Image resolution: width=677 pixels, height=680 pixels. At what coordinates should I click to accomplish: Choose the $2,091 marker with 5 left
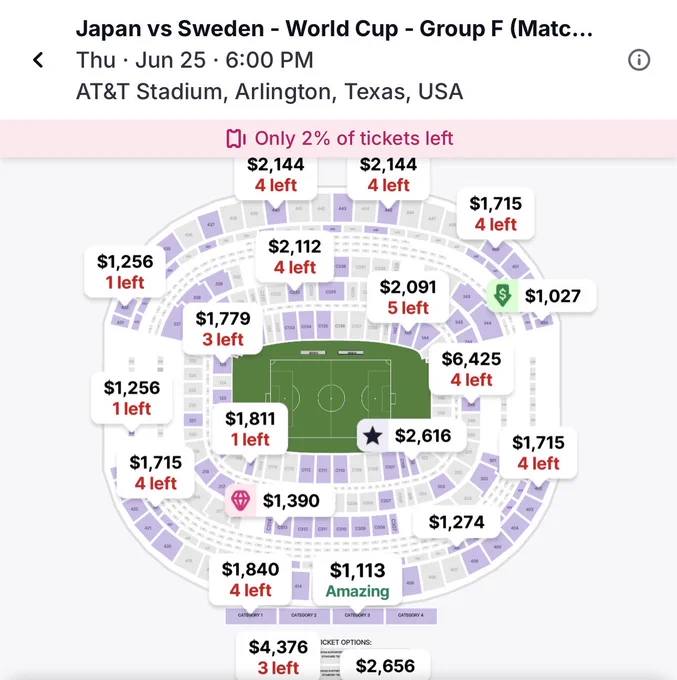click(408, 298)
